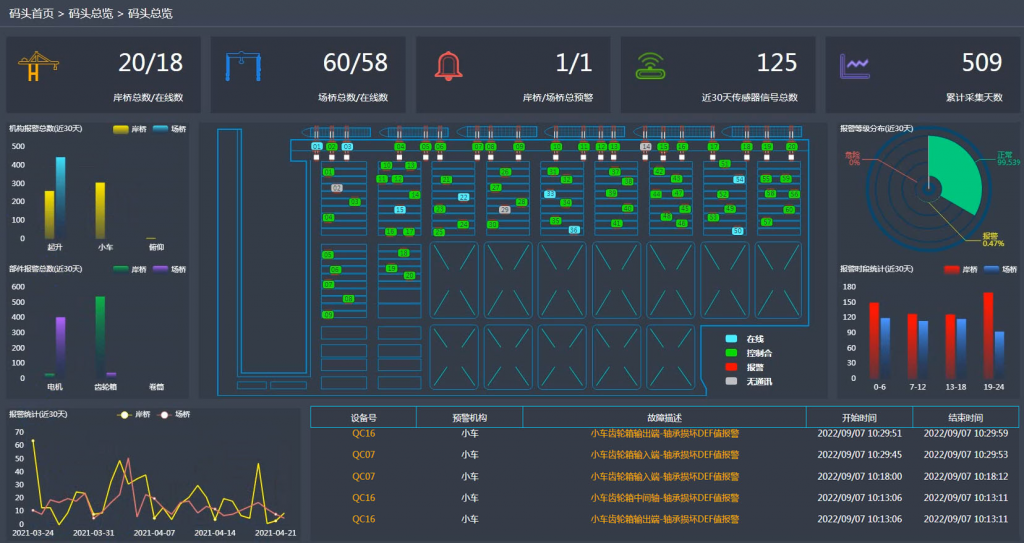Click the cyan 在线 legend swatch
The width and height of the screenshot is (1024, 543).
[731, 339]
